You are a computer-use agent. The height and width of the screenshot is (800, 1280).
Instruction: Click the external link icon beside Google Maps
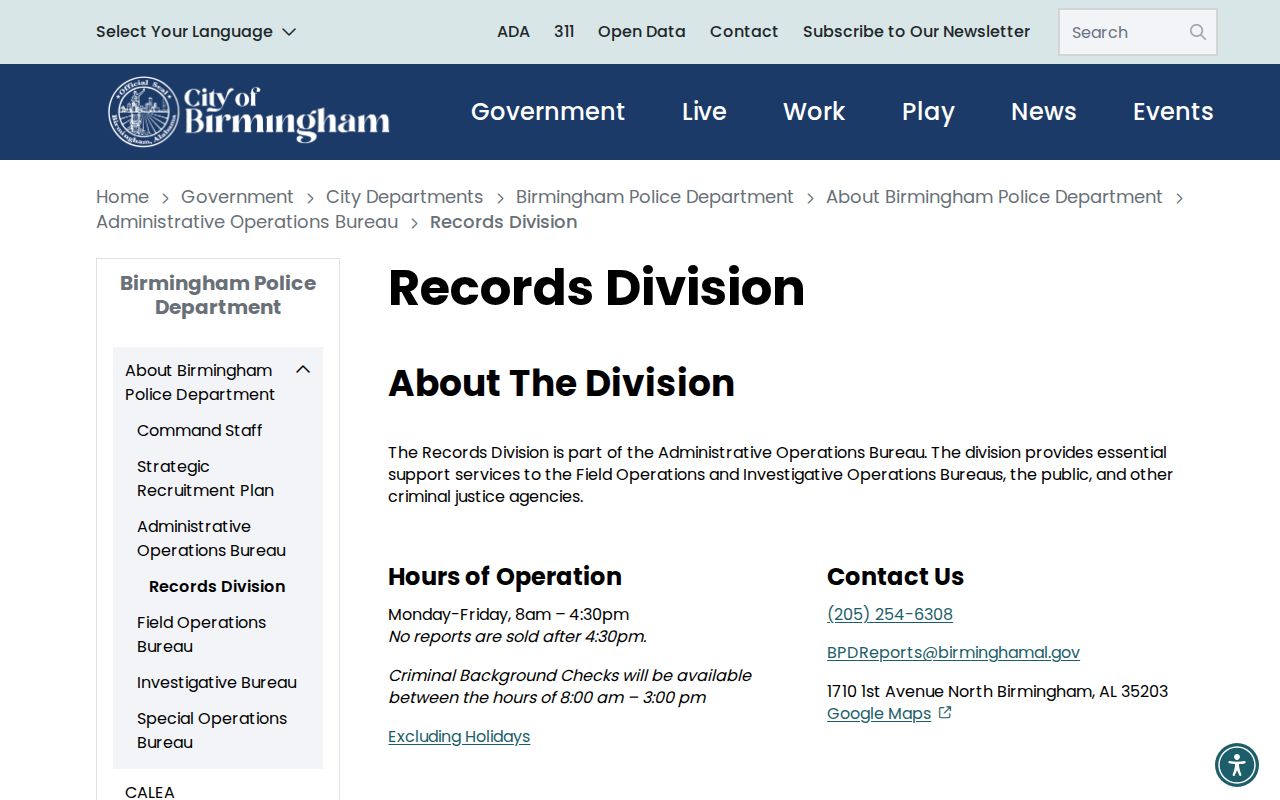945,713
